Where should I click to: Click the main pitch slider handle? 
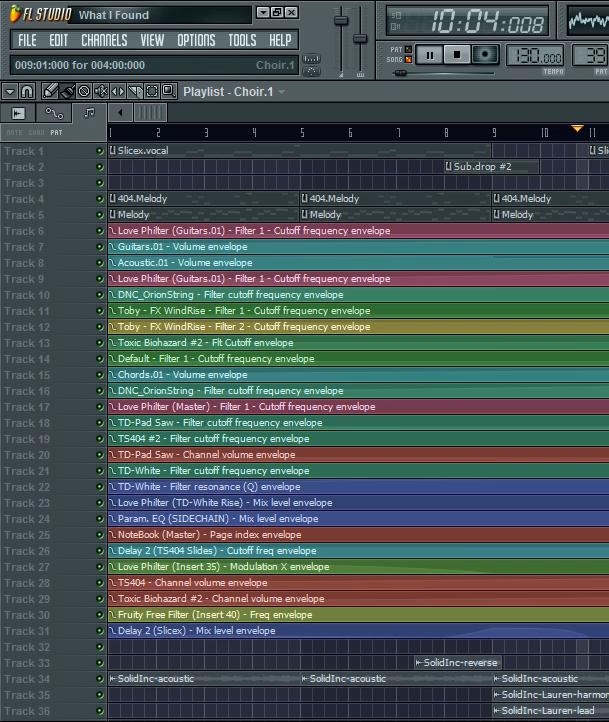360,39
